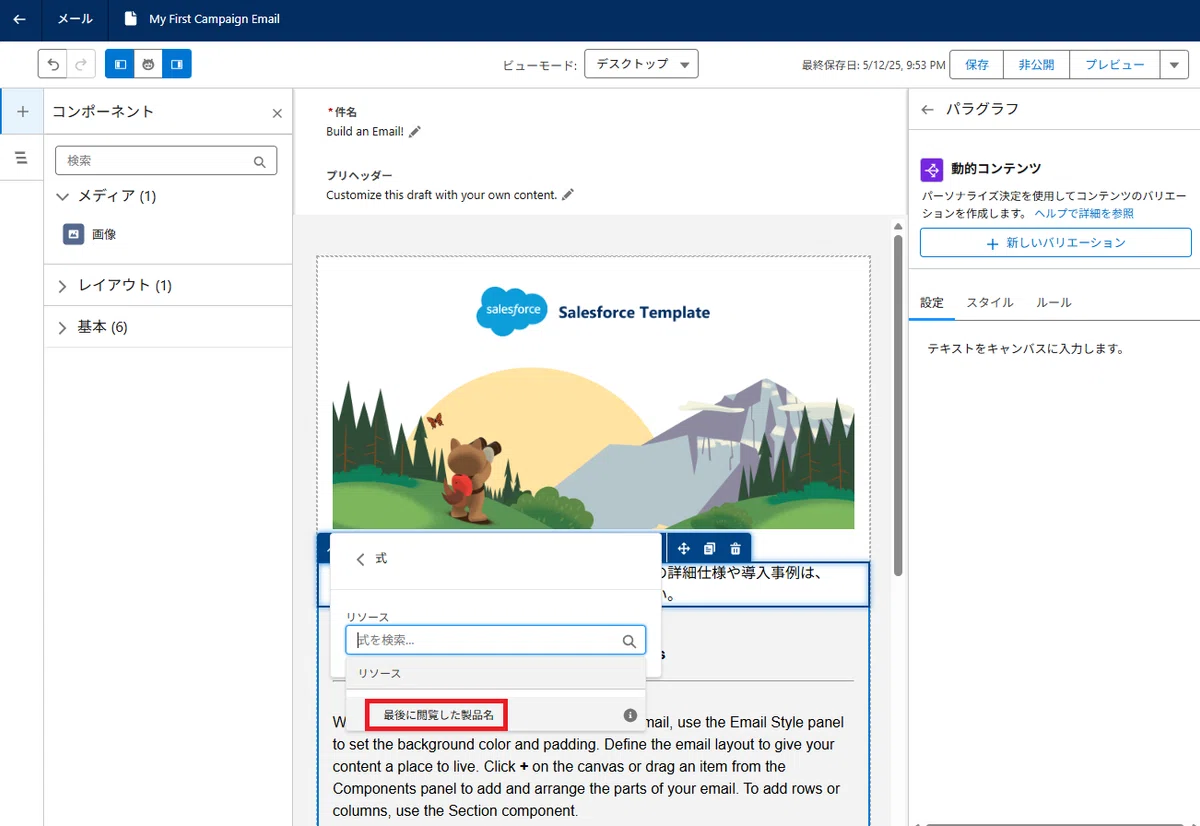Click the document icon beside My First Campaign Email
The height and width of the screenshot is (826, 1200).
pyautogui.click(x=130, y=19)
